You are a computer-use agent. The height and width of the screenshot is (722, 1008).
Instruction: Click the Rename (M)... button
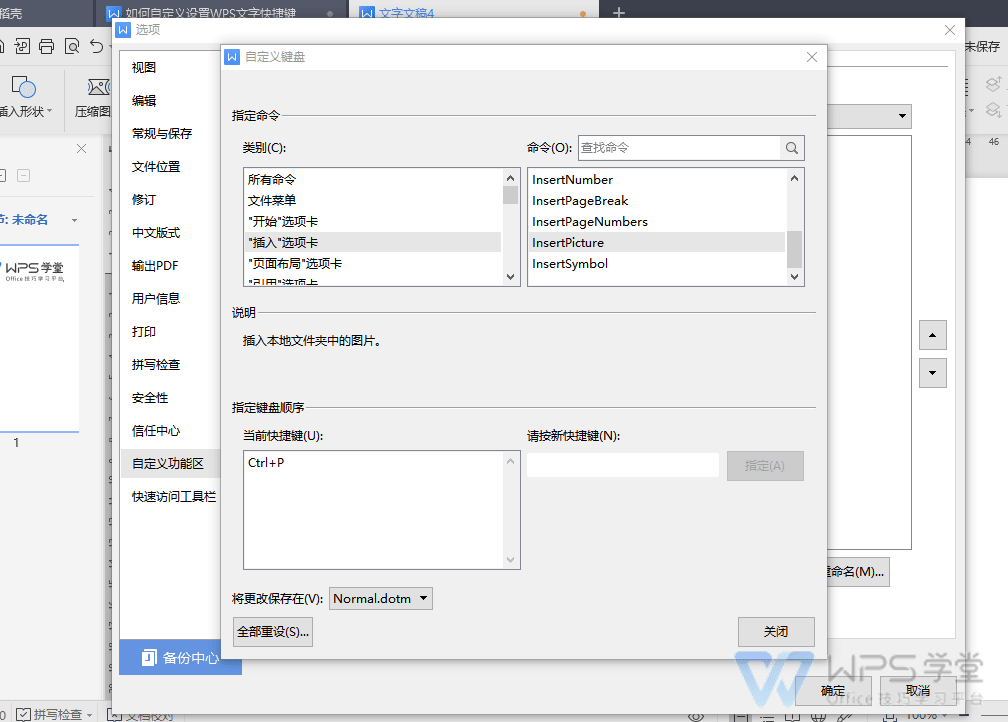click(x=858, y=572)
